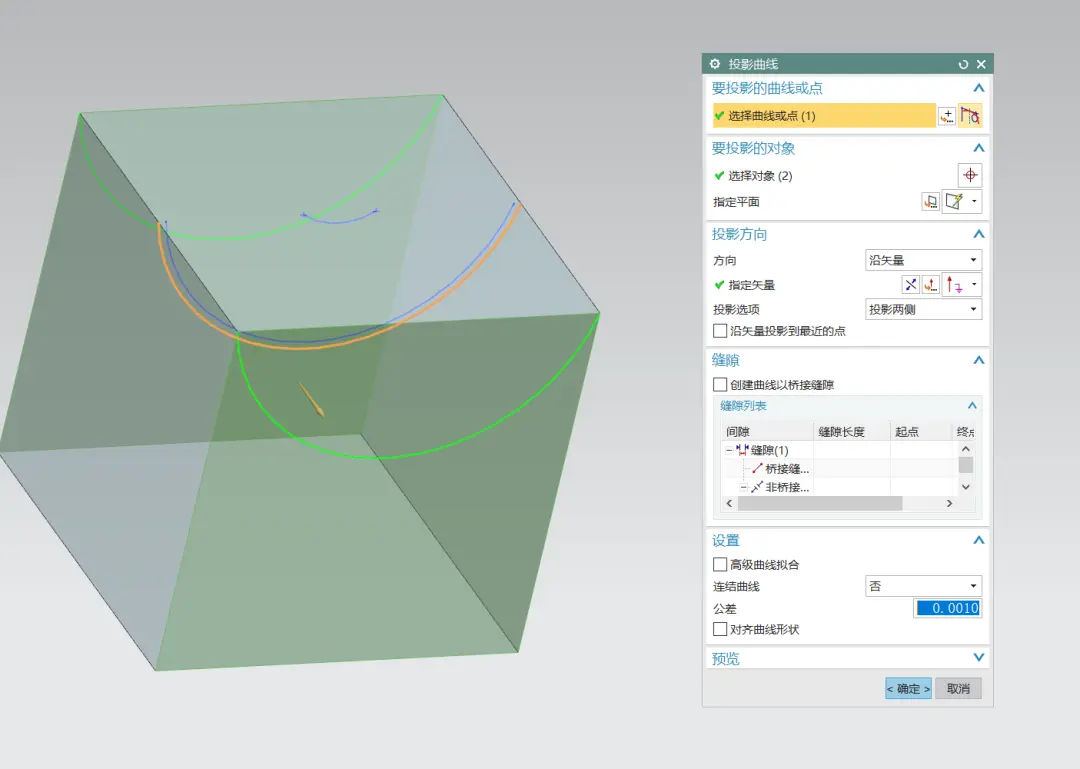This screenshot has height=769, width=1080.
Task: Confirm with the 确定 button
Action: click(x=908, y=688)
